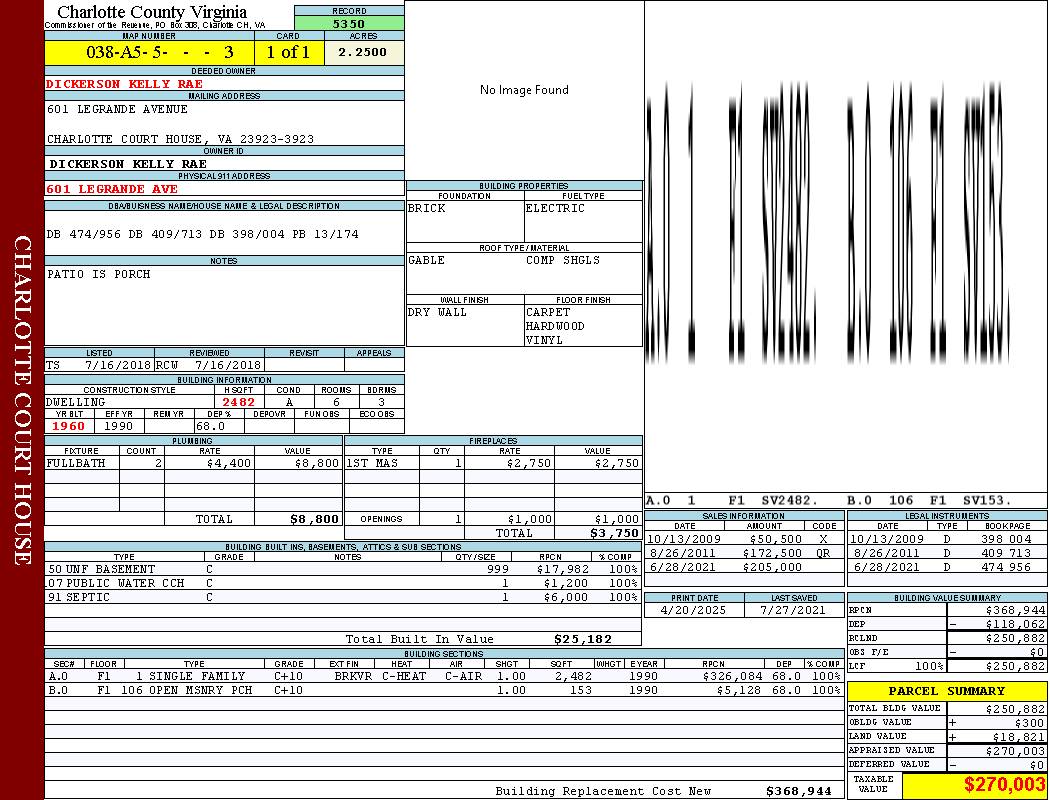Screen dimensions: 1050x800
Task: Select legal instrument book/page 474 956
Action: click(1008, 567)
